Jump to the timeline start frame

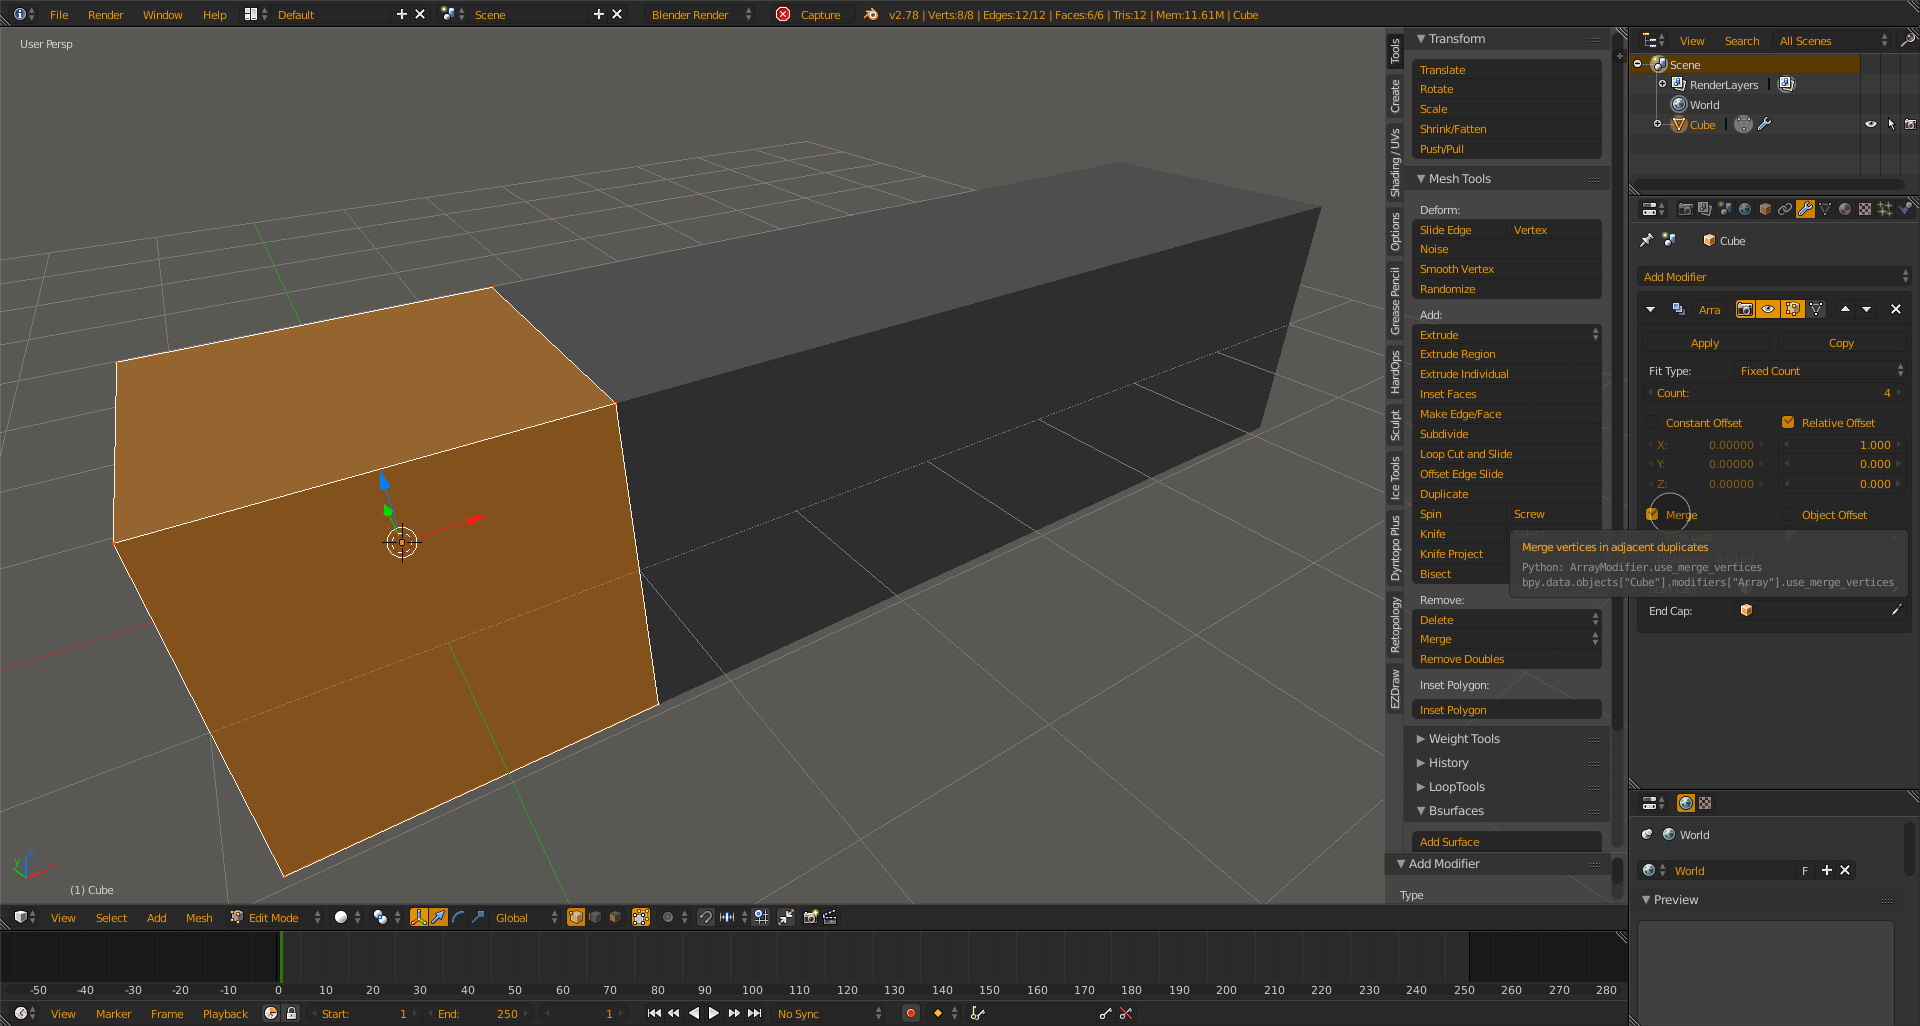(x=654, y=1013)
